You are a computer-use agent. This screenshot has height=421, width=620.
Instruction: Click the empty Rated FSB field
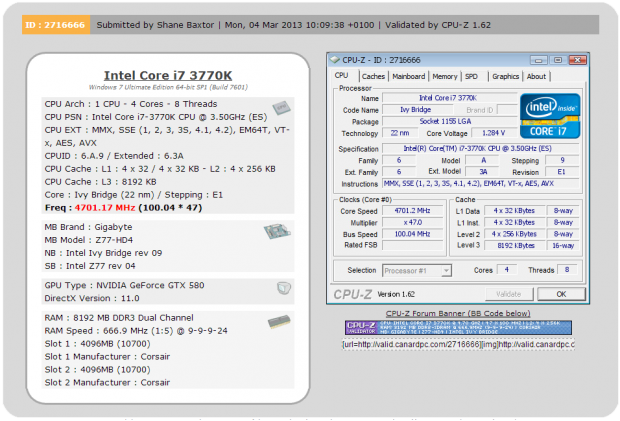tap(412, 245)
